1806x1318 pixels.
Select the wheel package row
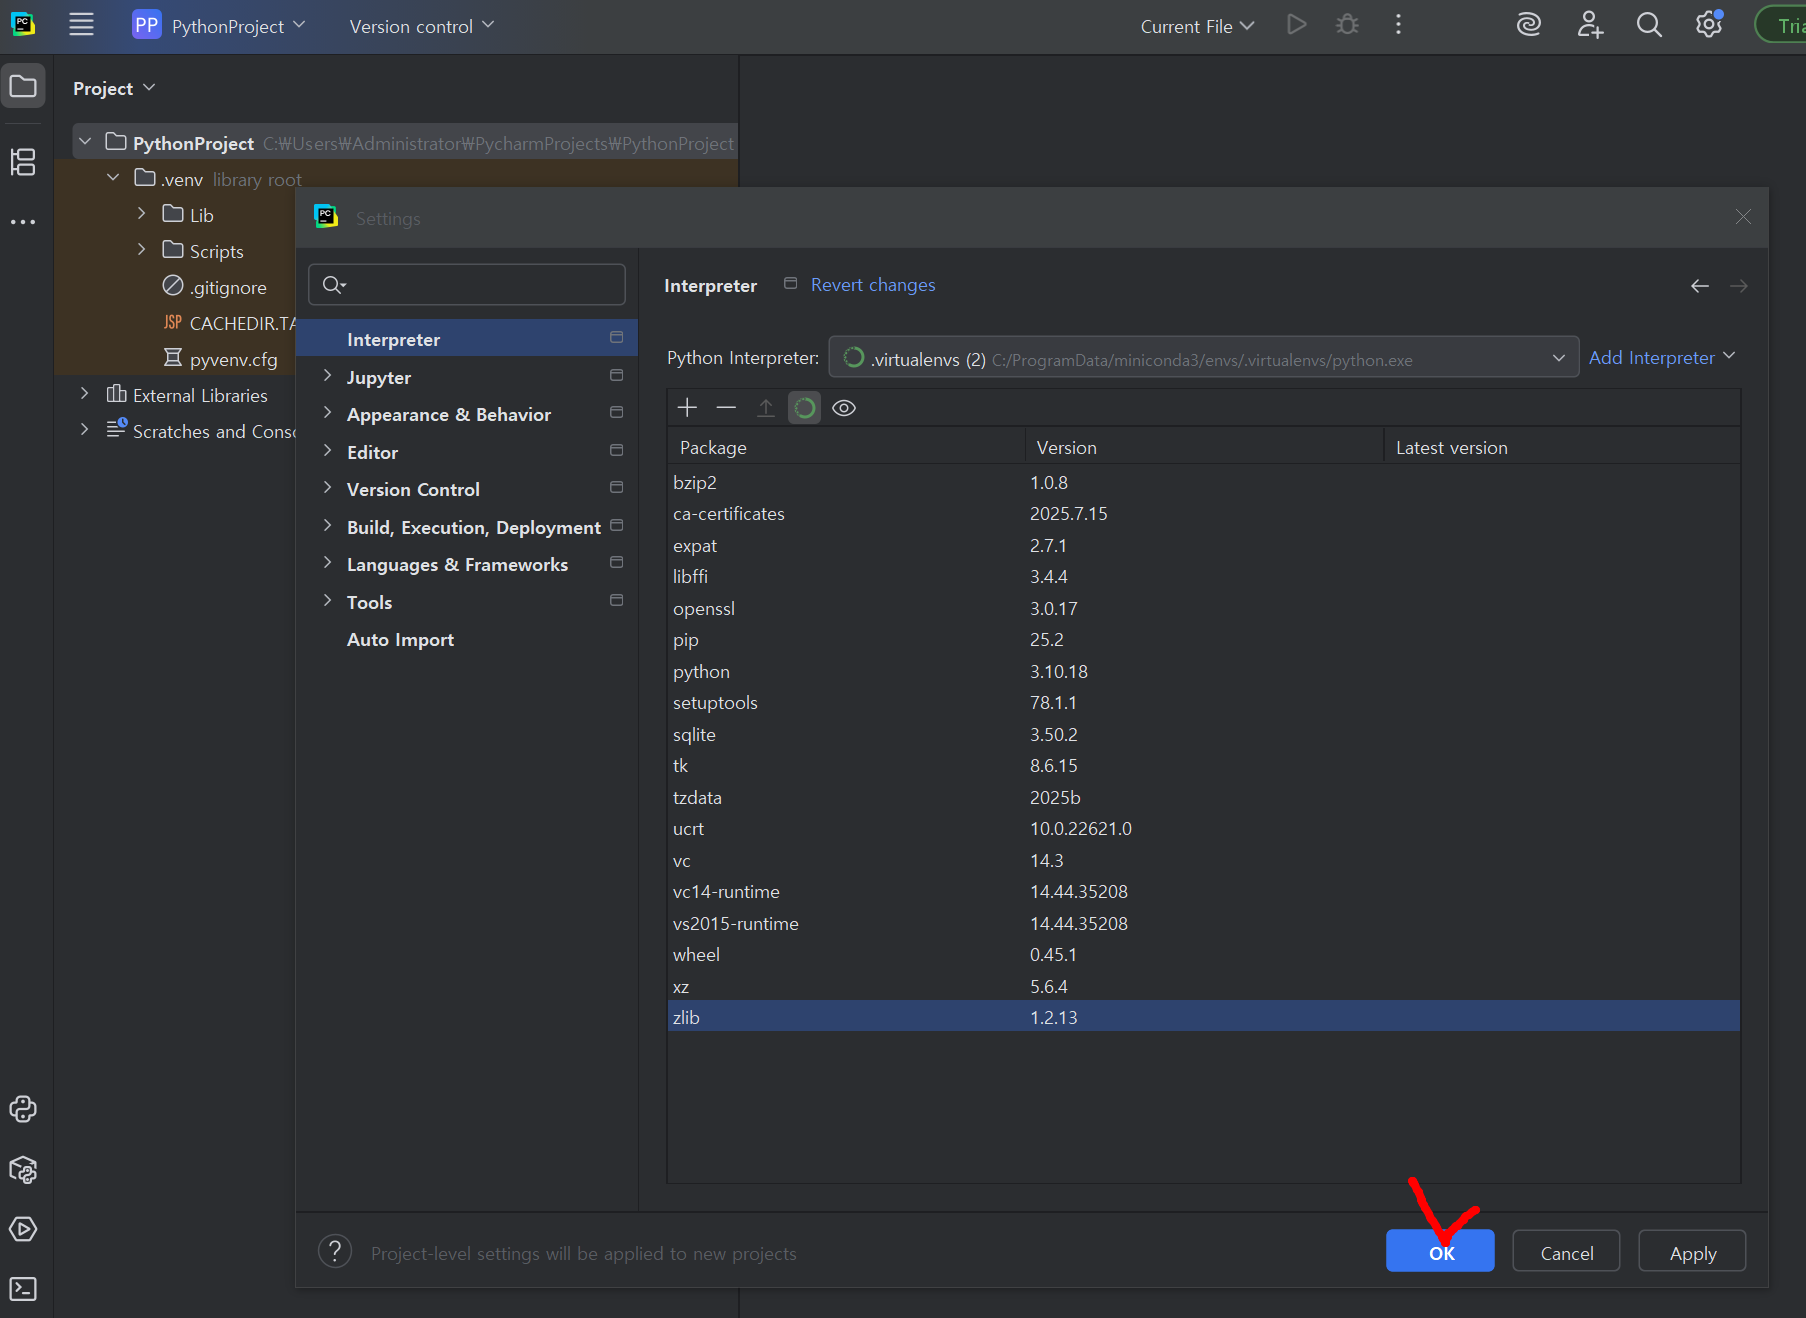pos(1204,955)
